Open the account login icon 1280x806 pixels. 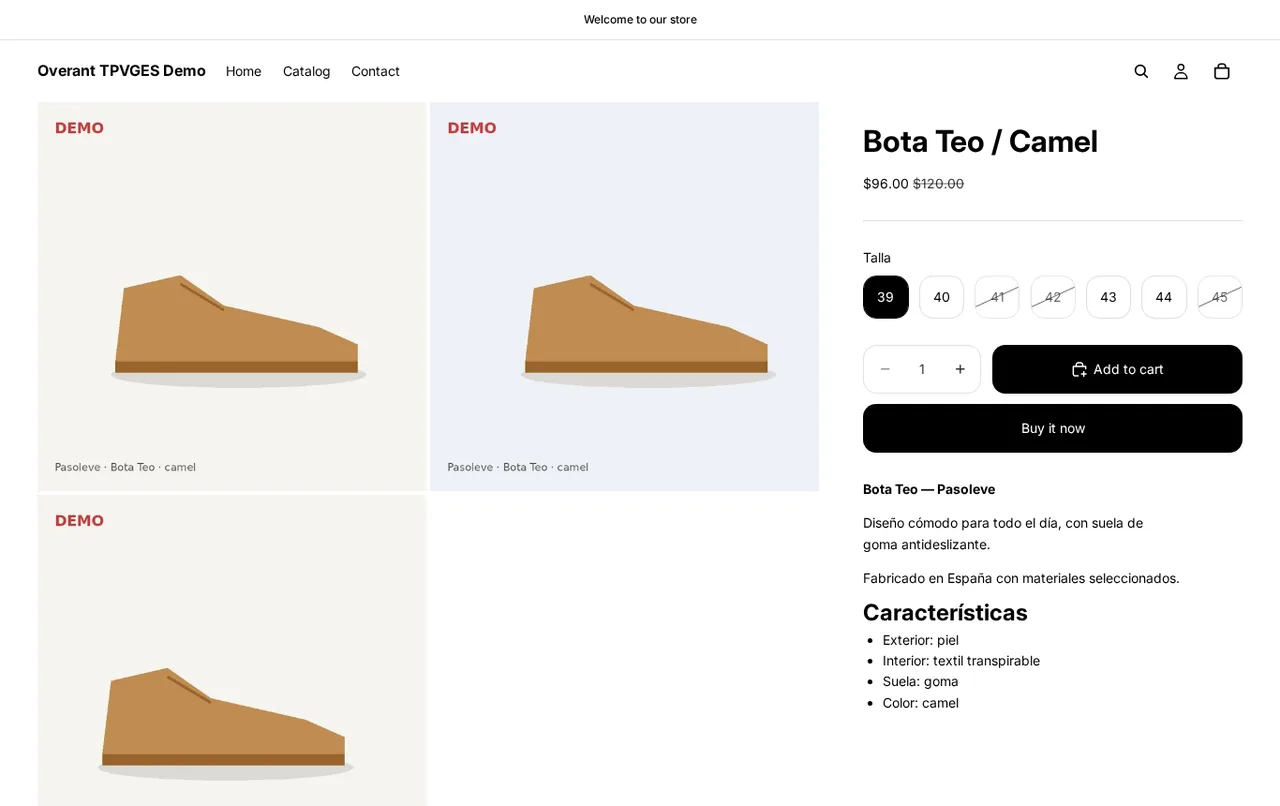click(x=1181, y=71)
